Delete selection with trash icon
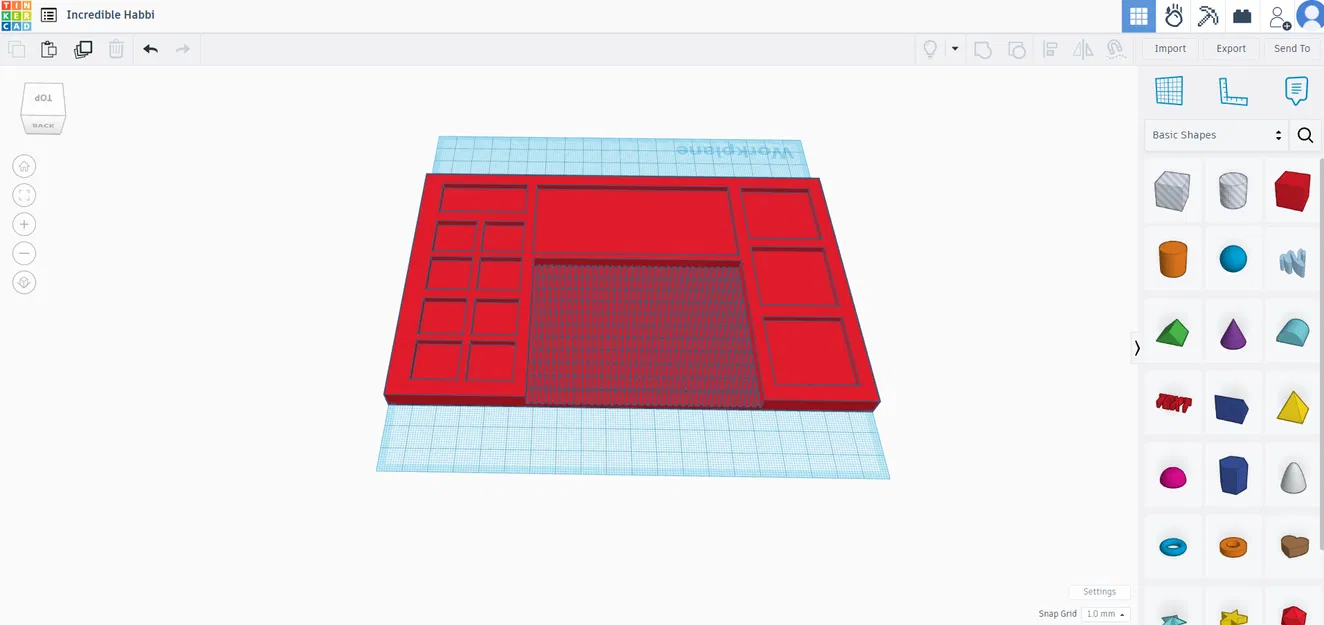1324x625 pixels. (x=116, y=48)
